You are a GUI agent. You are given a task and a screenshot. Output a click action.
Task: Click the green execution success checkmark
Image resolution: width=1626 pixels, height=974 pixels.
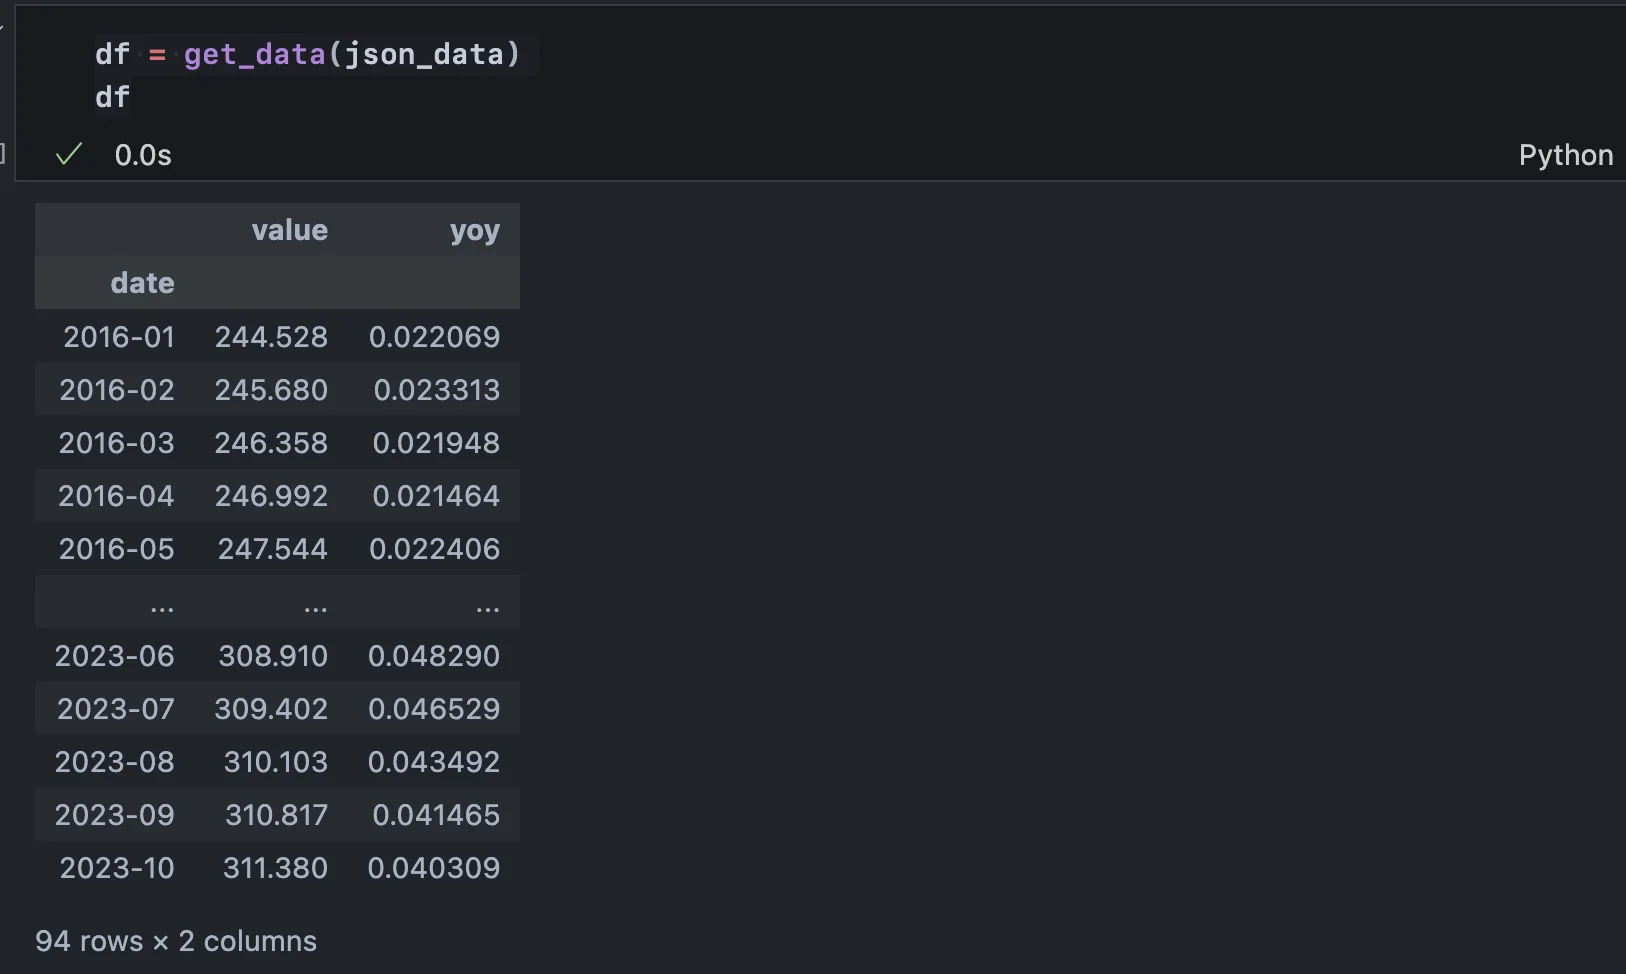click(69, 155)
